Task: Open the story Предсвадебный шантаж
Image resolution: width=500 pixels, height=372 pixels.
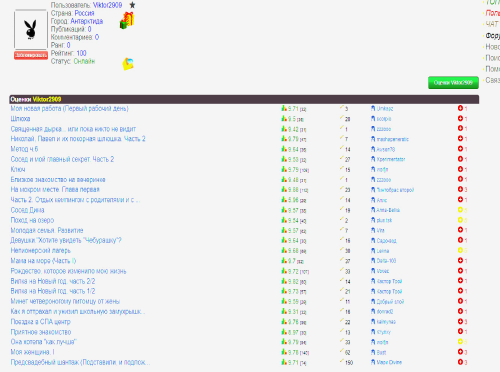Action: click(x=80, y=362)
